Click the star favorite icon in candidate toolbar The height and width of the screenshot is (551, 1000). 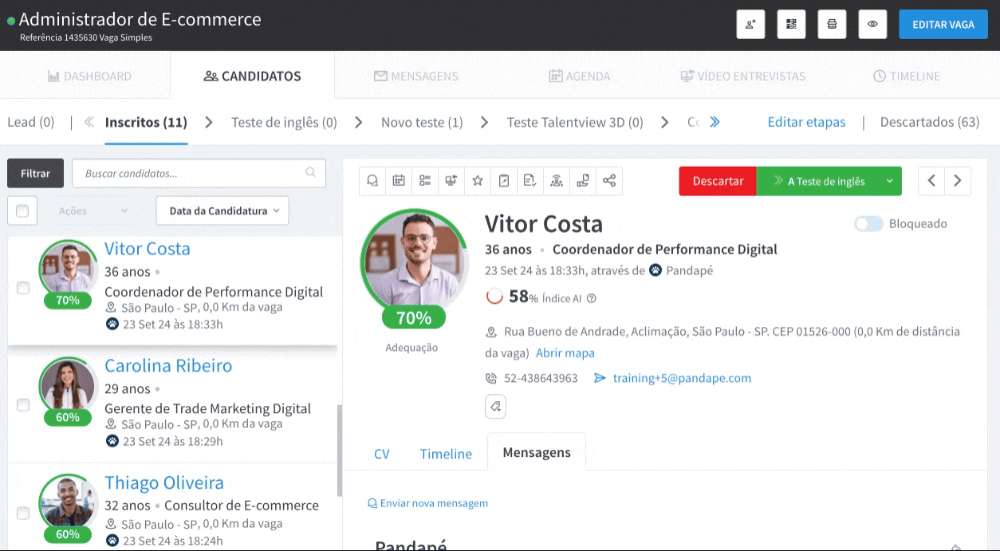477,181
